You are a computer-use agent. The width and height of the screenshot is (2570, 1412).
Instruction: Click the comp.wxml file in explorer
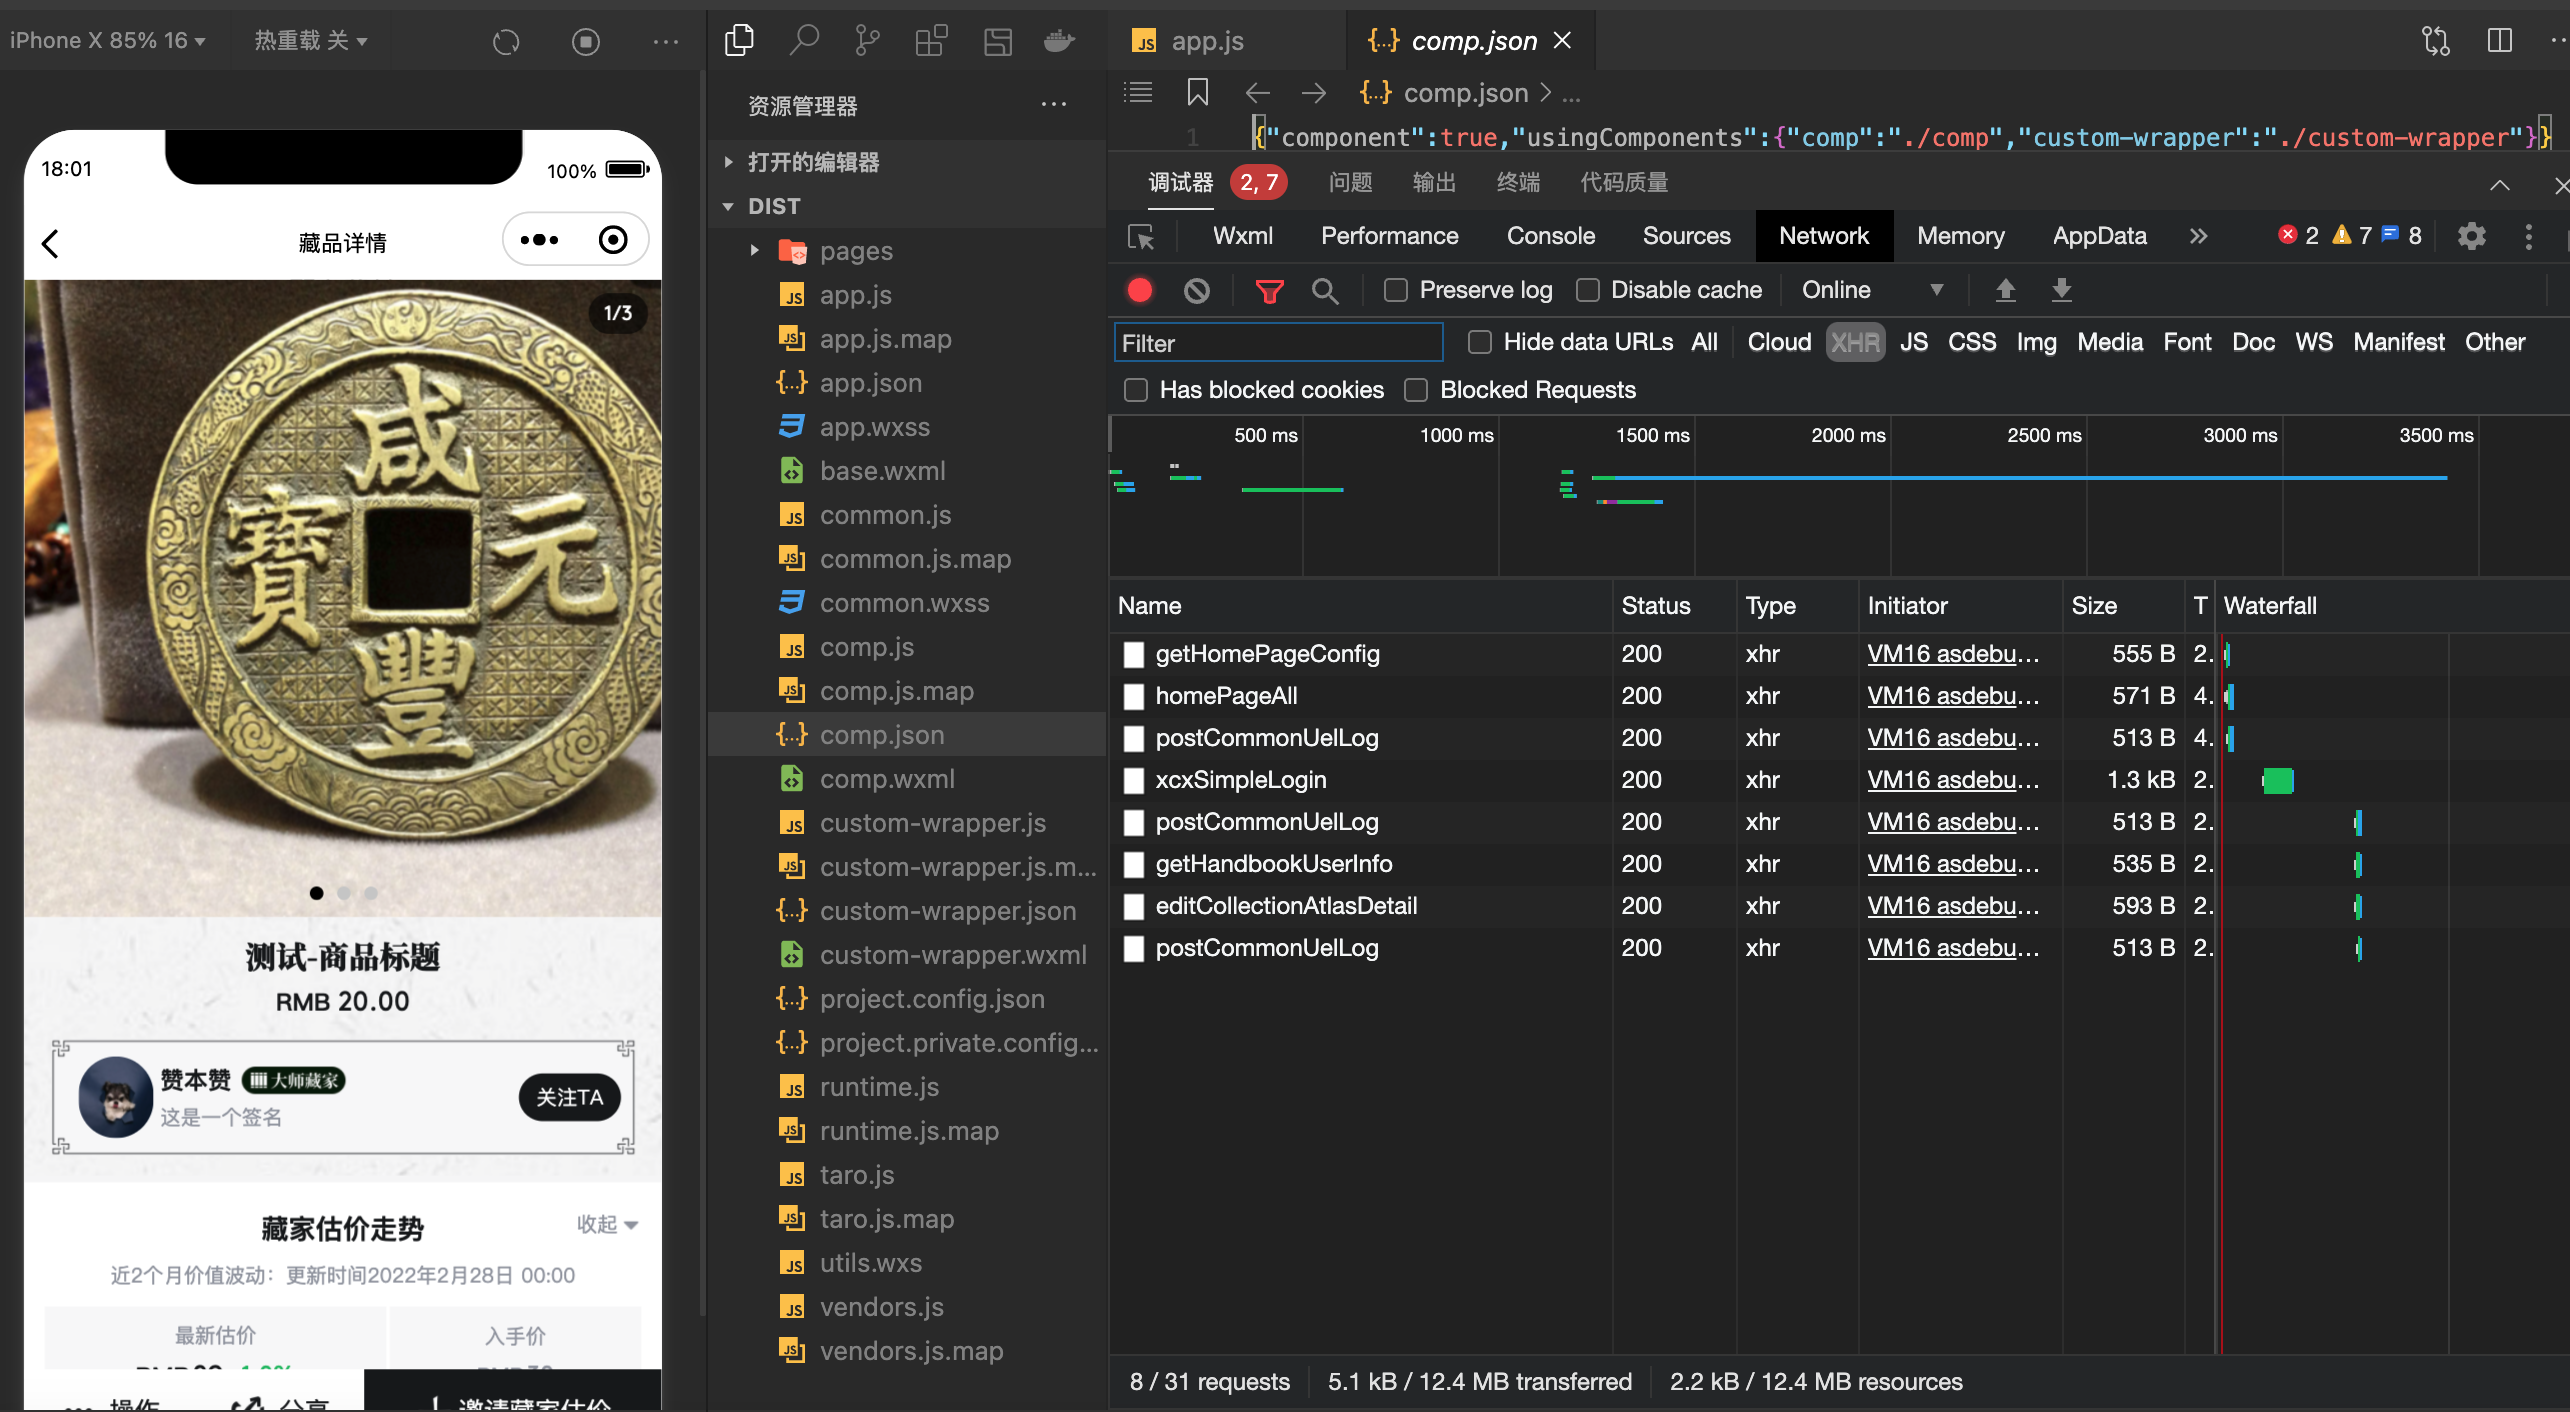coord(887,779)
